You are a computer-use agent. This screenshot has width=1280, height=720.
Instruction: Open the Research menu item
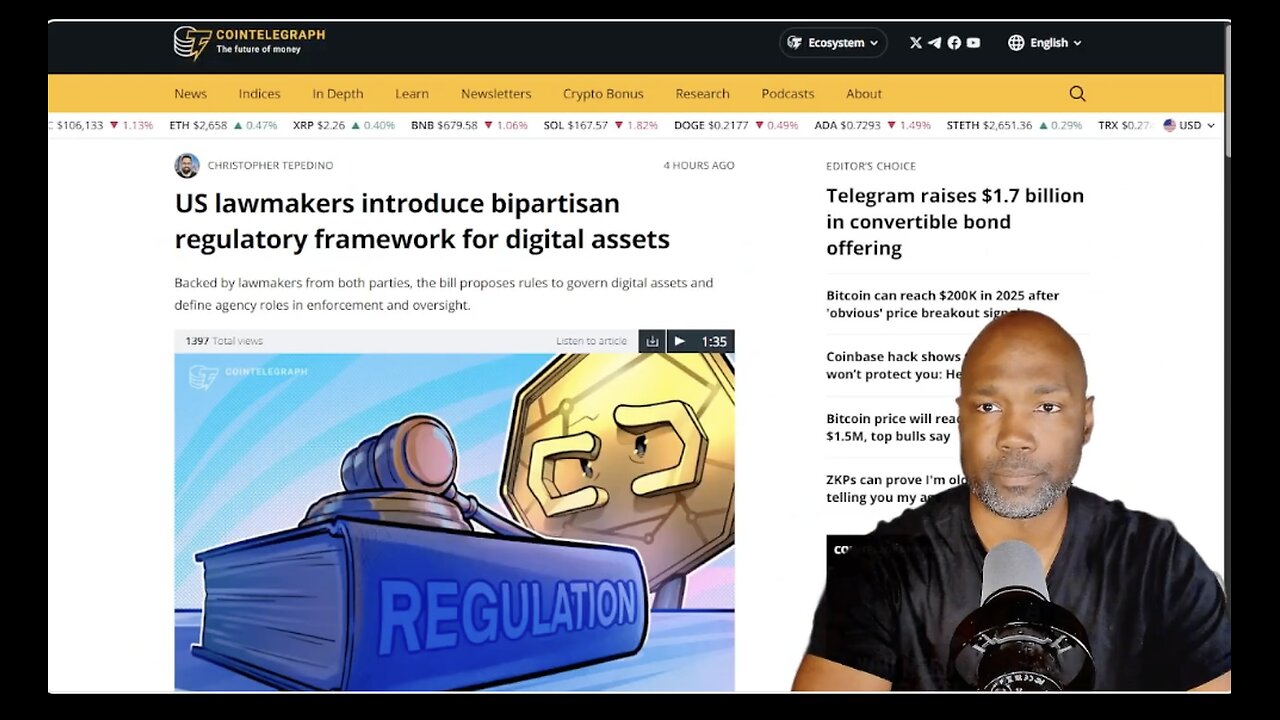click(x=702, y=94)
